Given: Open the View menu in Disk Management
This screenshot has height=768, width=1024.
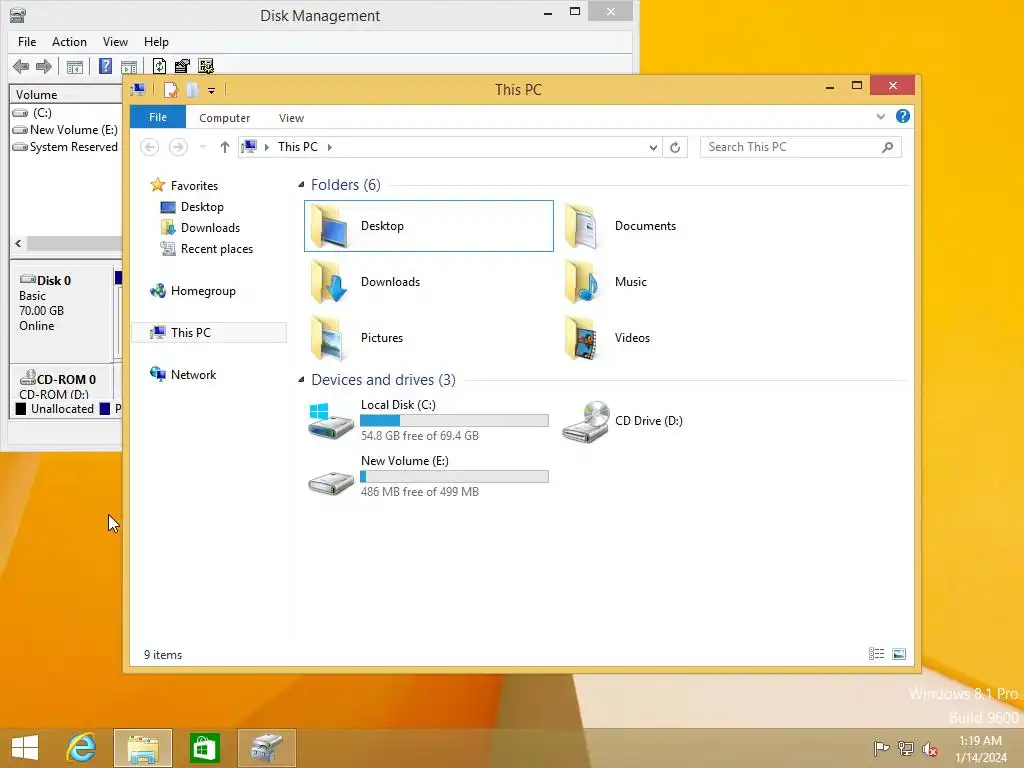Looking at the screenshot, I should (115, 42).
